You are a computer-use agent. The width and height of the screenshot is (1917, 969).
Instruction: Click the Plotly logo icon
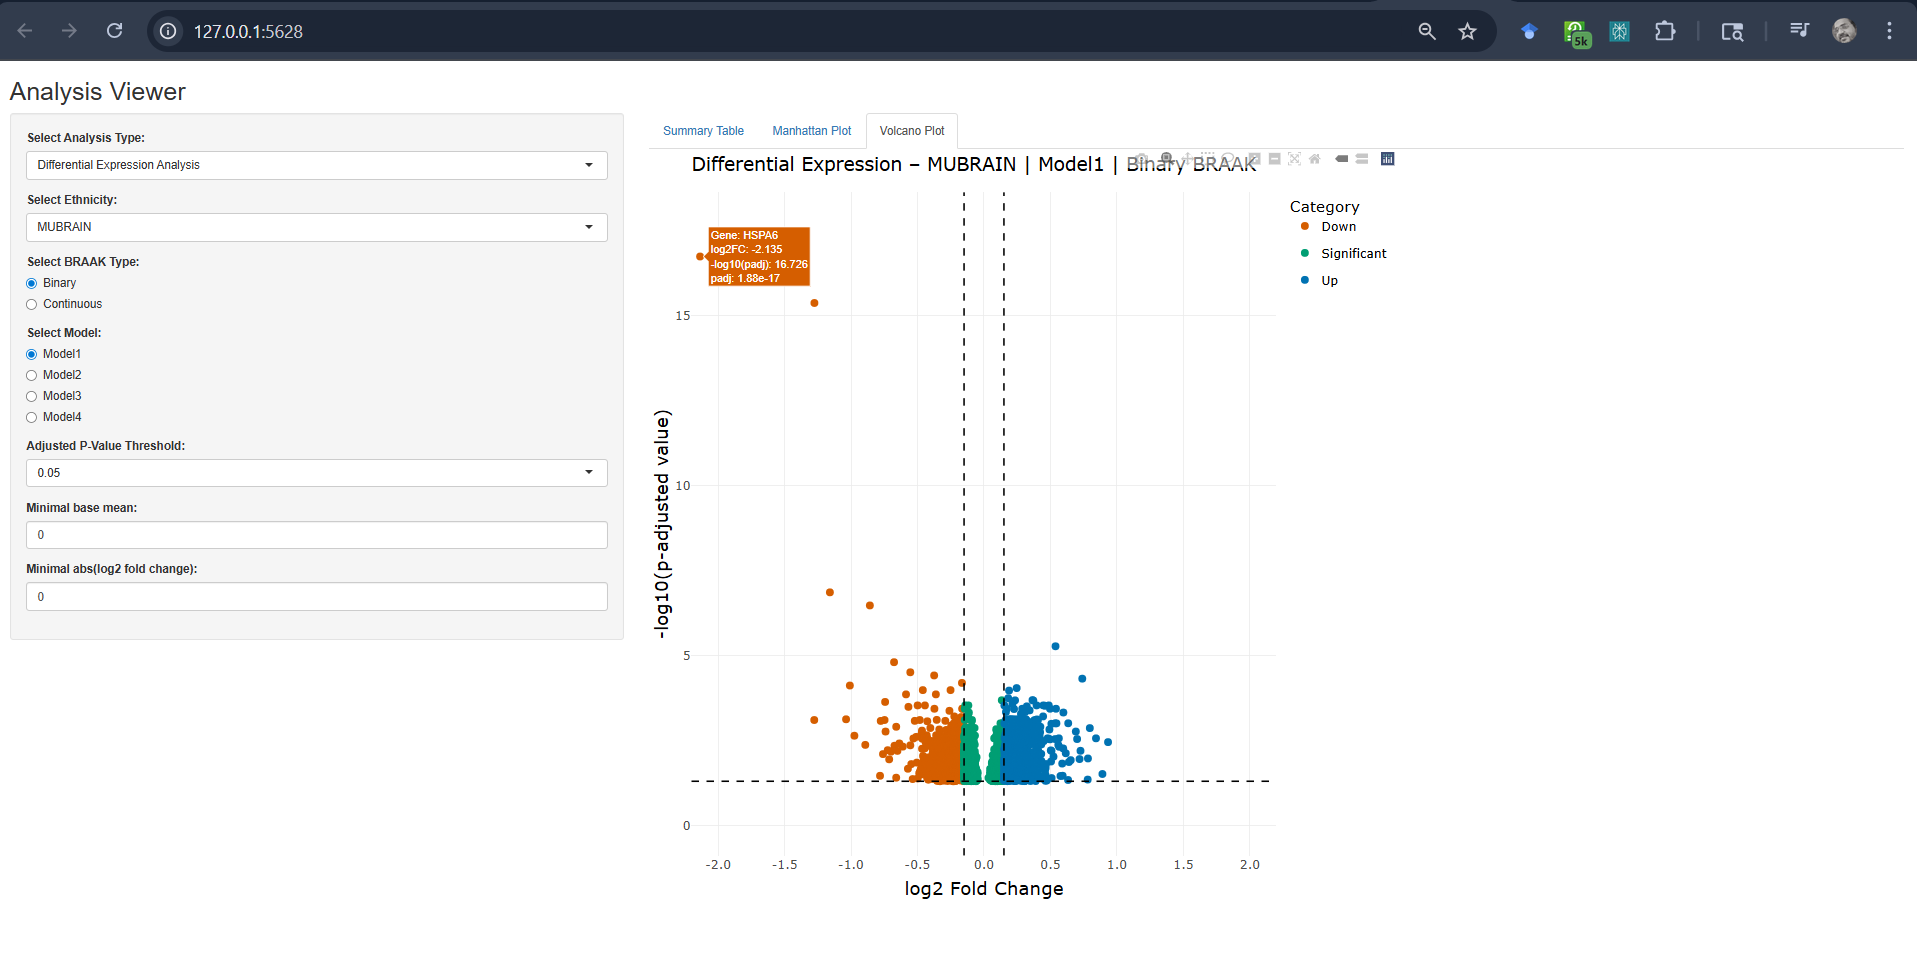pyautogui.click(x=1388, y=159)
